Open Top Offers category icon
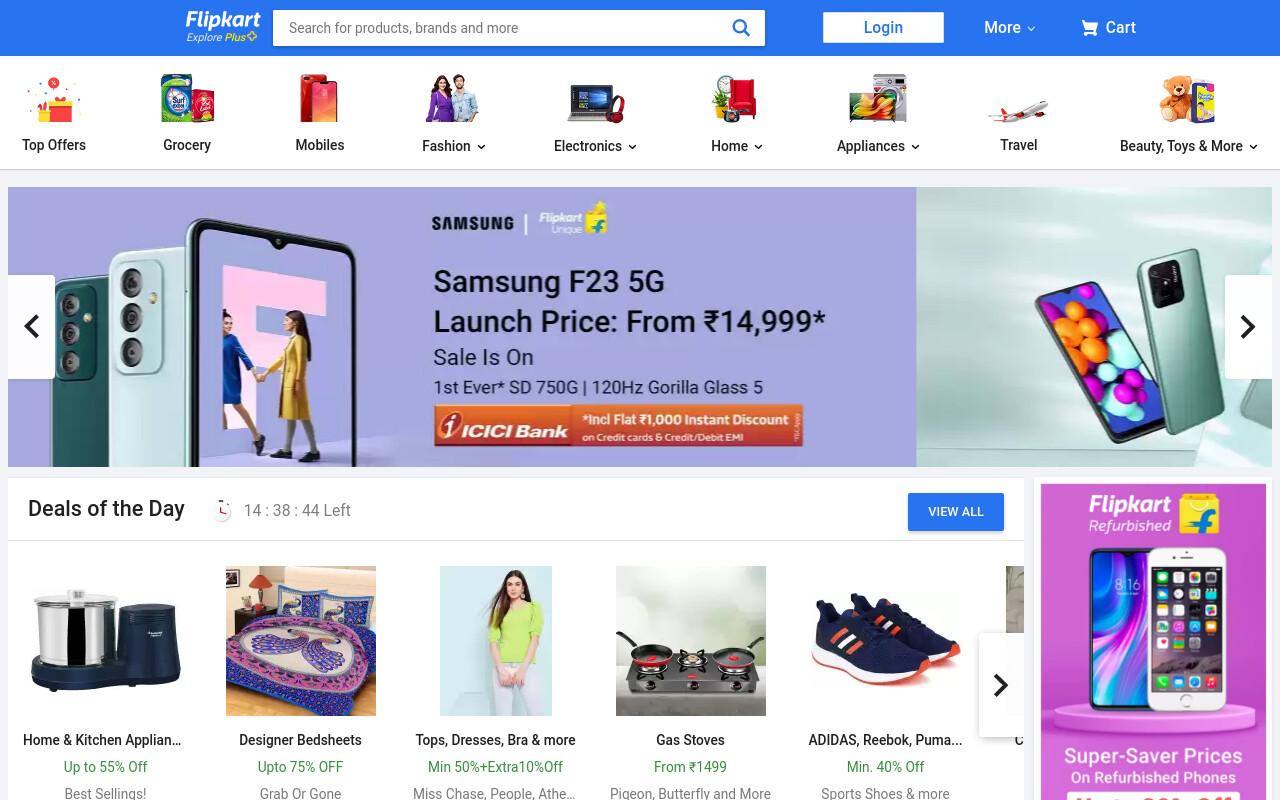 pyautogui.click(x=54, y=99)
